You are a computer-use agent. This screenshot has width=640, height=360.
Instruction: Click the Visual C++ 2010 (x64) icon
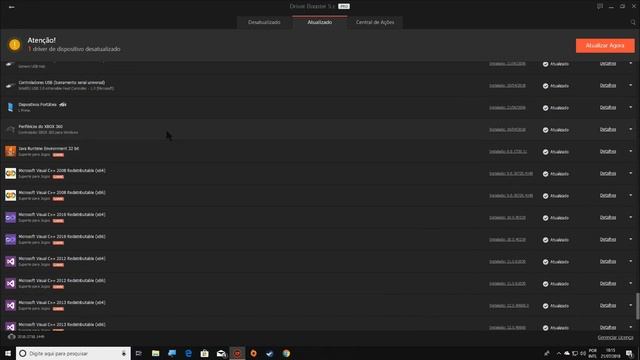(x=10, y=218)
